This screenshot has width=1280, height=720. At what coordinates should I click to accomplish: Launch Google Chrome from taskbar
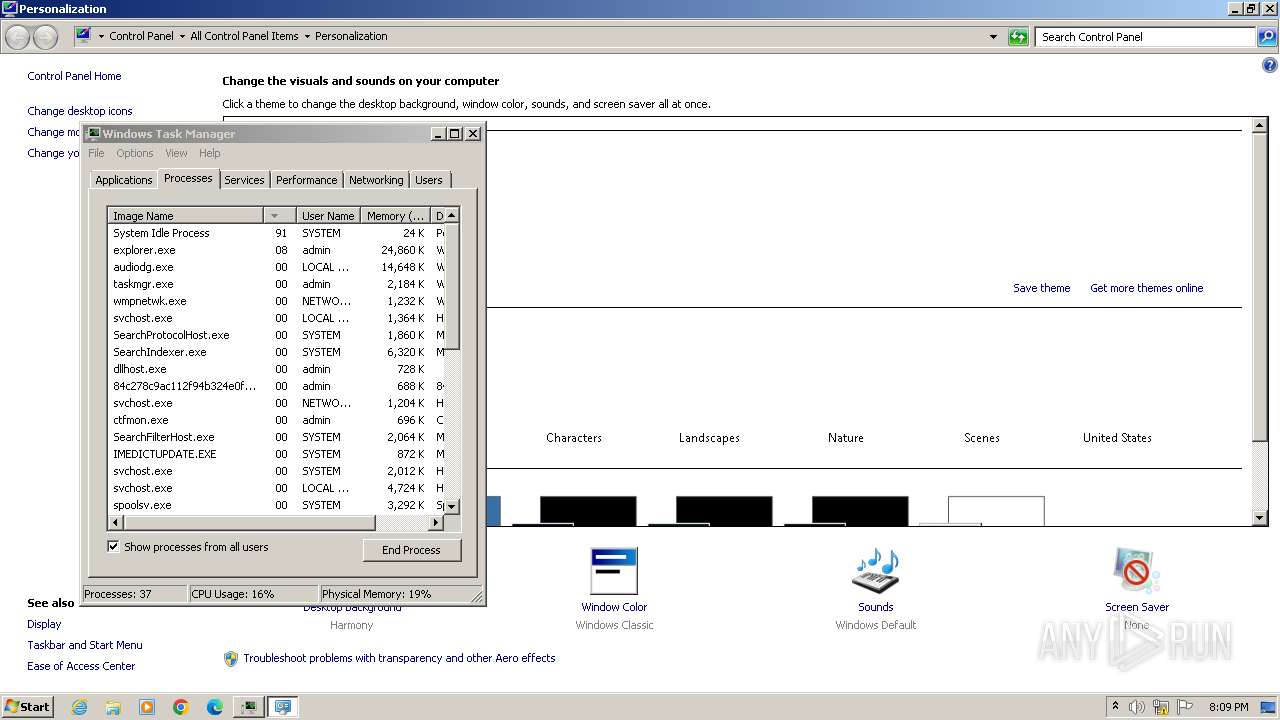[181, 707]
